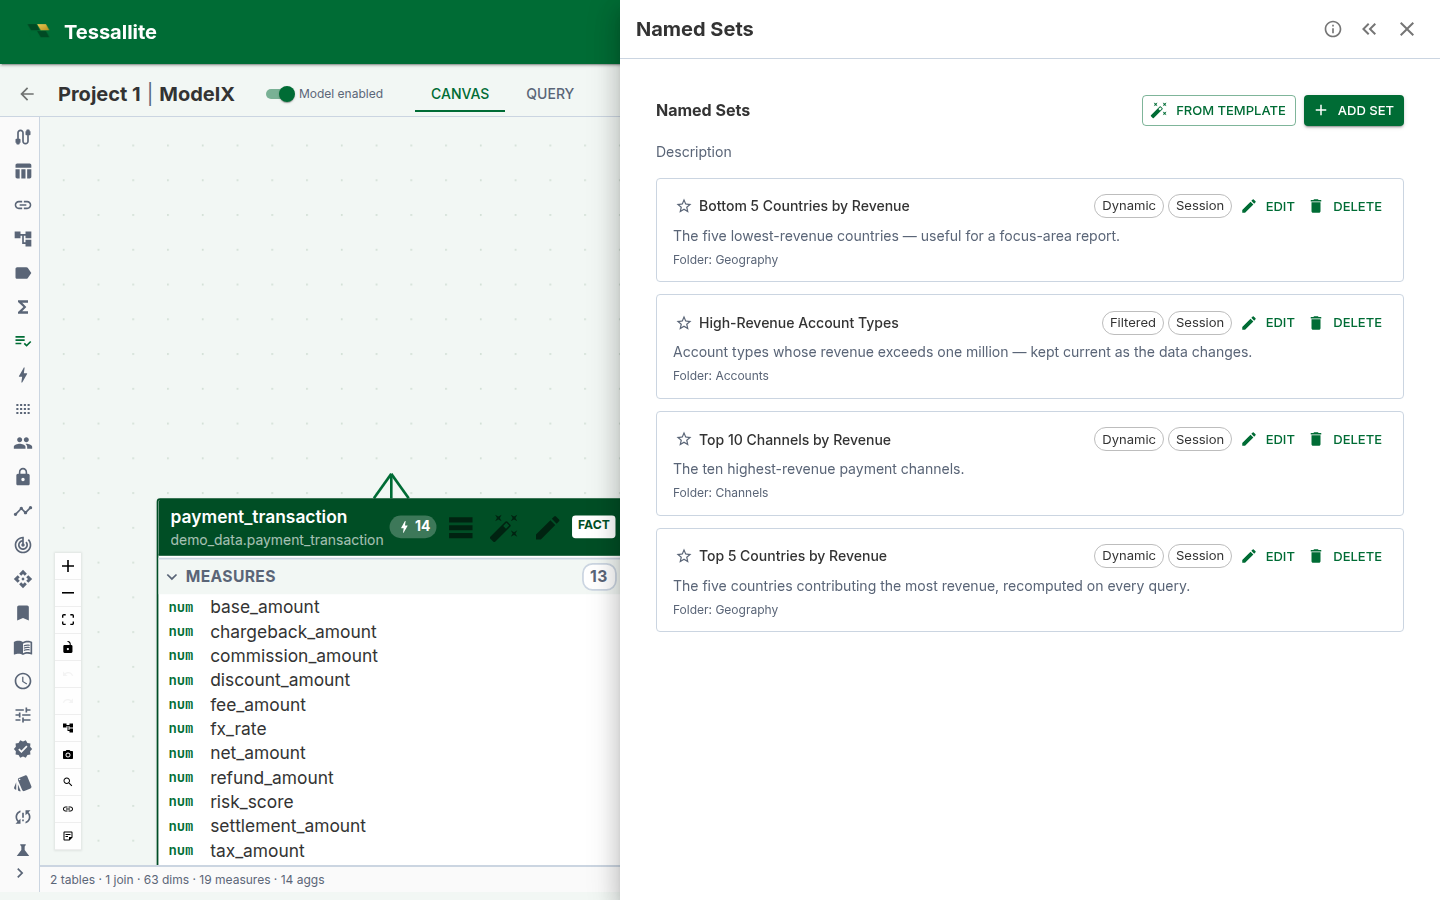This screenshot has height=900, width=1440.
Task: Toggle the Model enabled switch
Action: click(280, 94)
